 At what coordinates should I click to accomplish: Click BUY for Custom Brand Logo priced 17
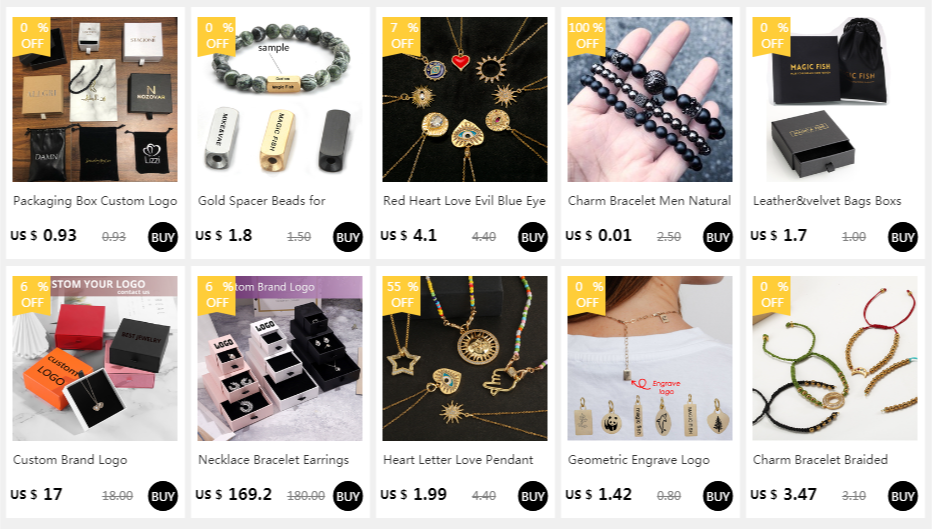[x=163, y=496]
